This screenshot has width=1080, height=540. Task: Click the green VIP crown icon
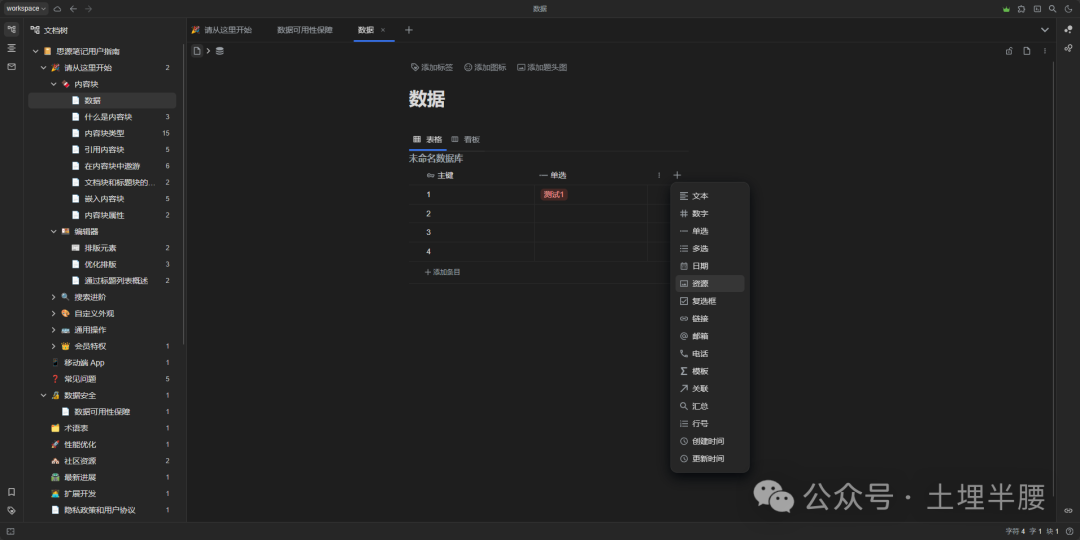[1006, 9]
